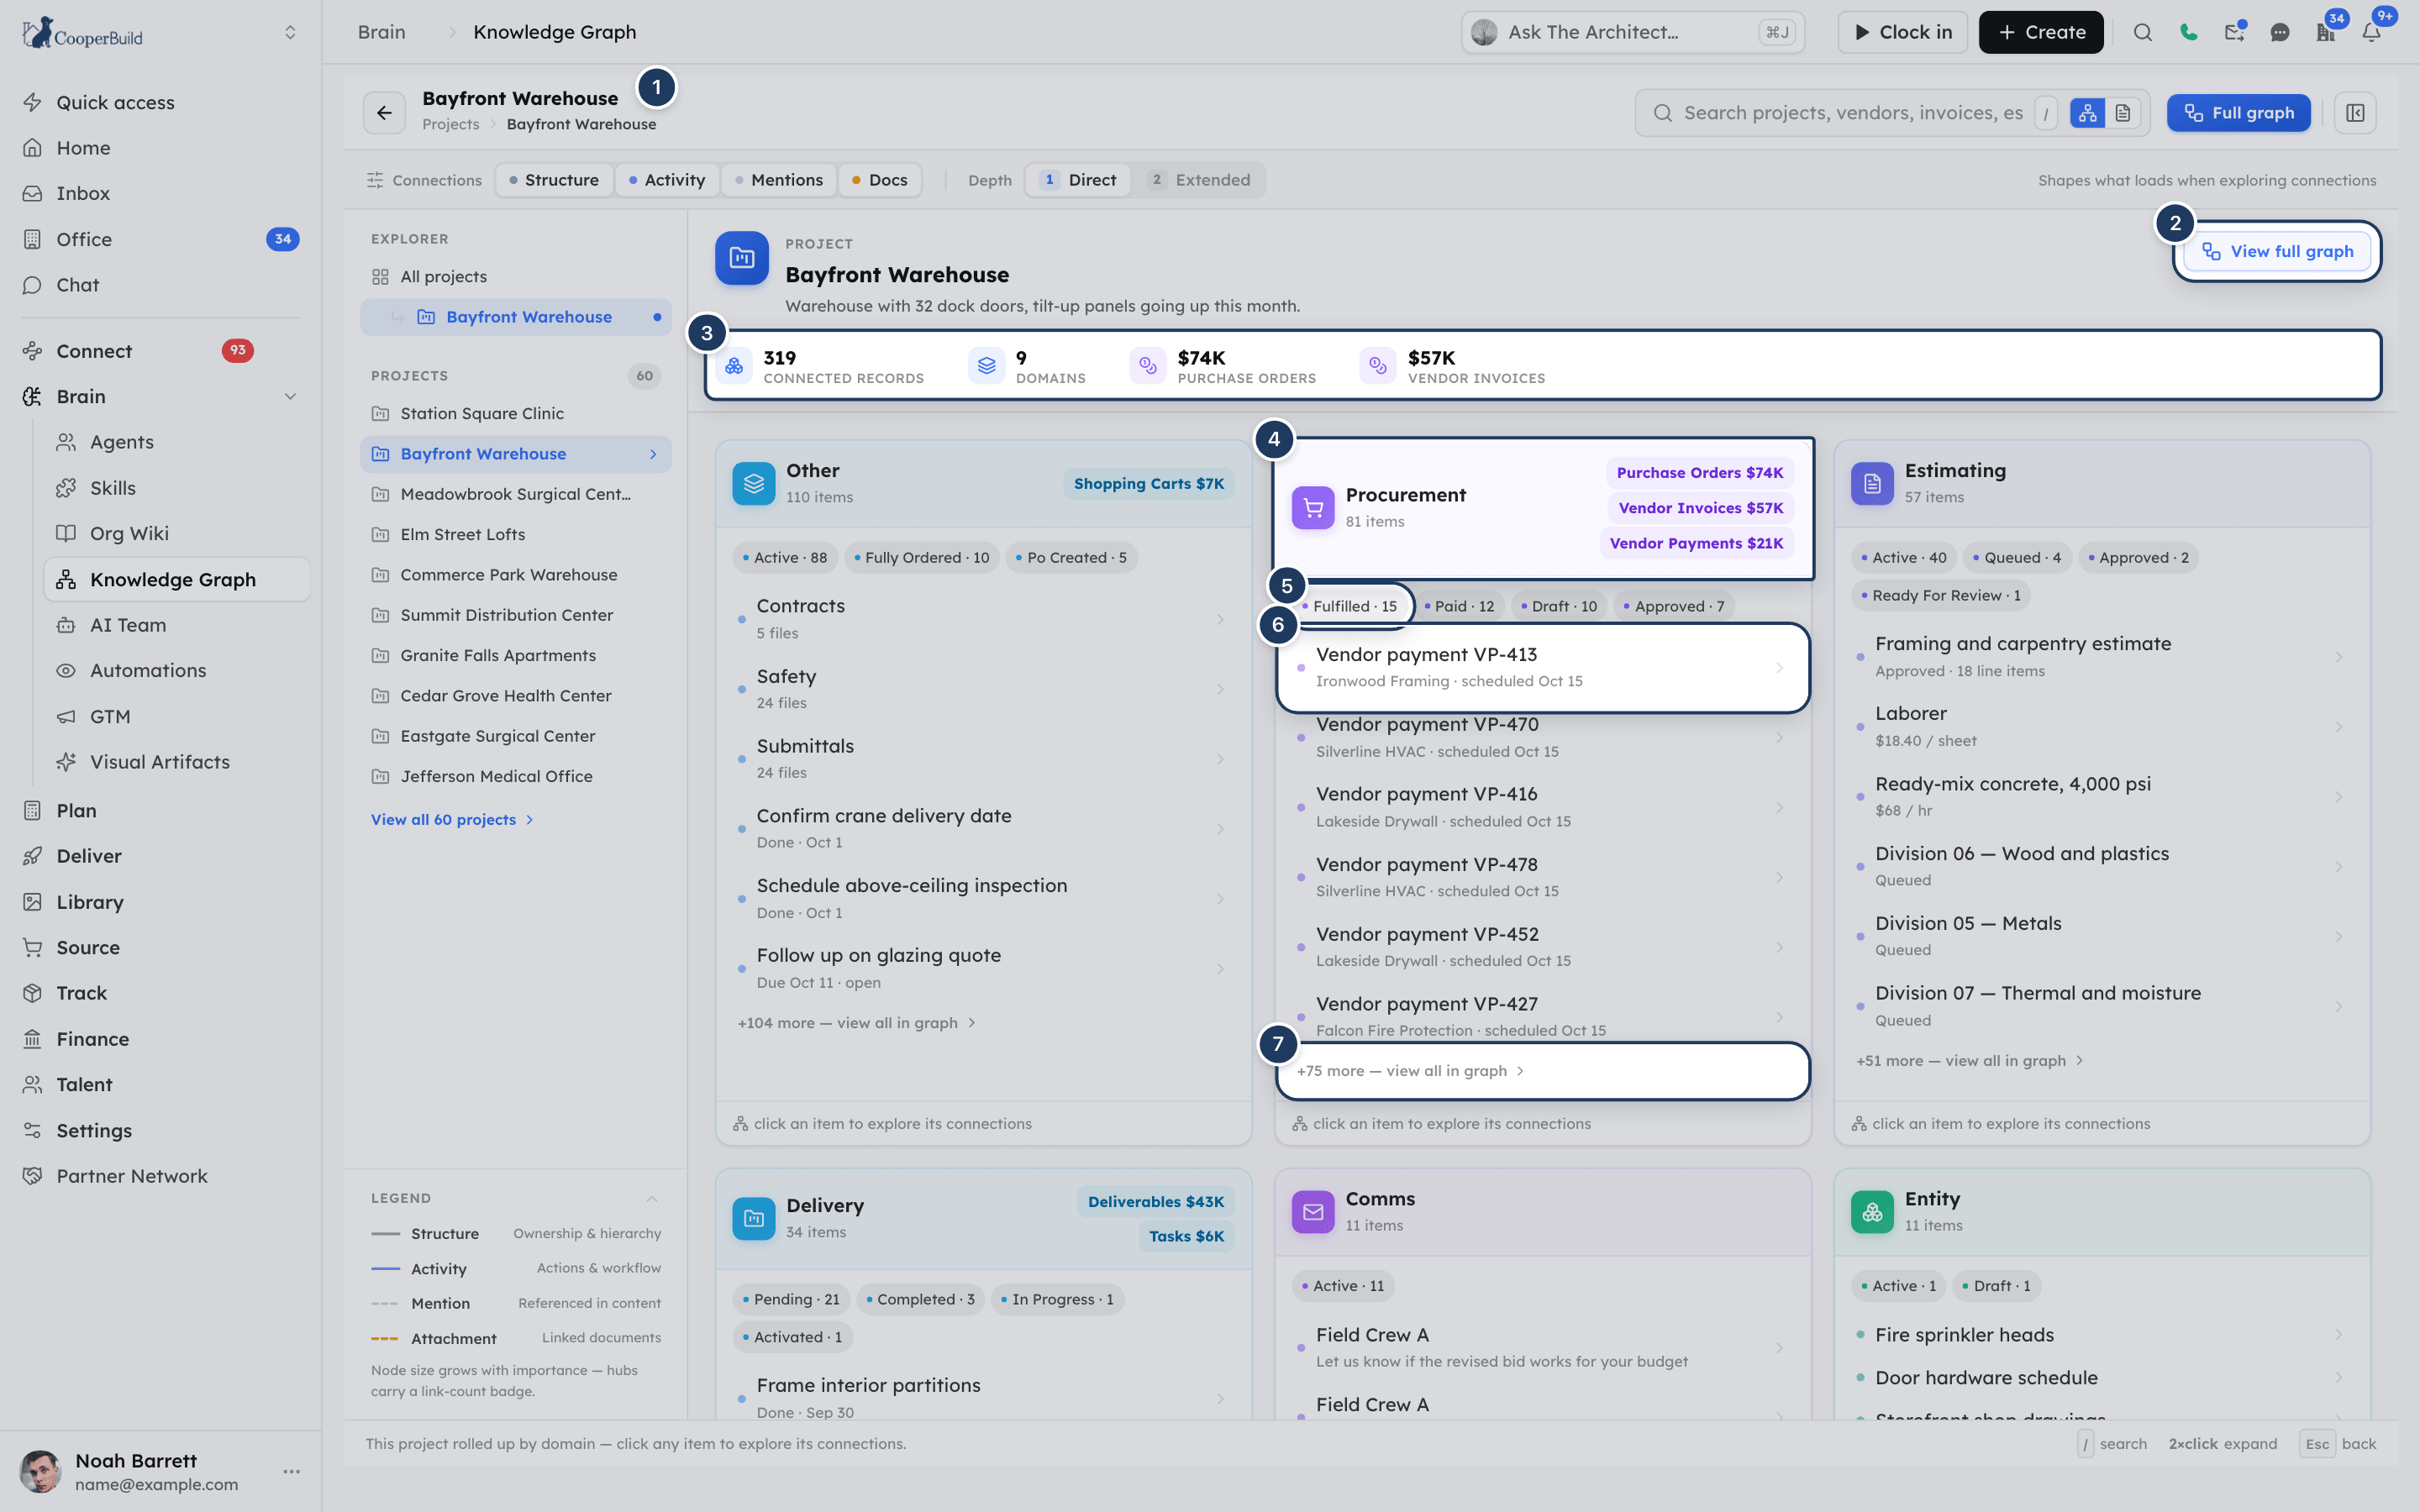2420x1512 pixels.
Task: Expand the Contracts row chevron
Action: click(1220, 619)
